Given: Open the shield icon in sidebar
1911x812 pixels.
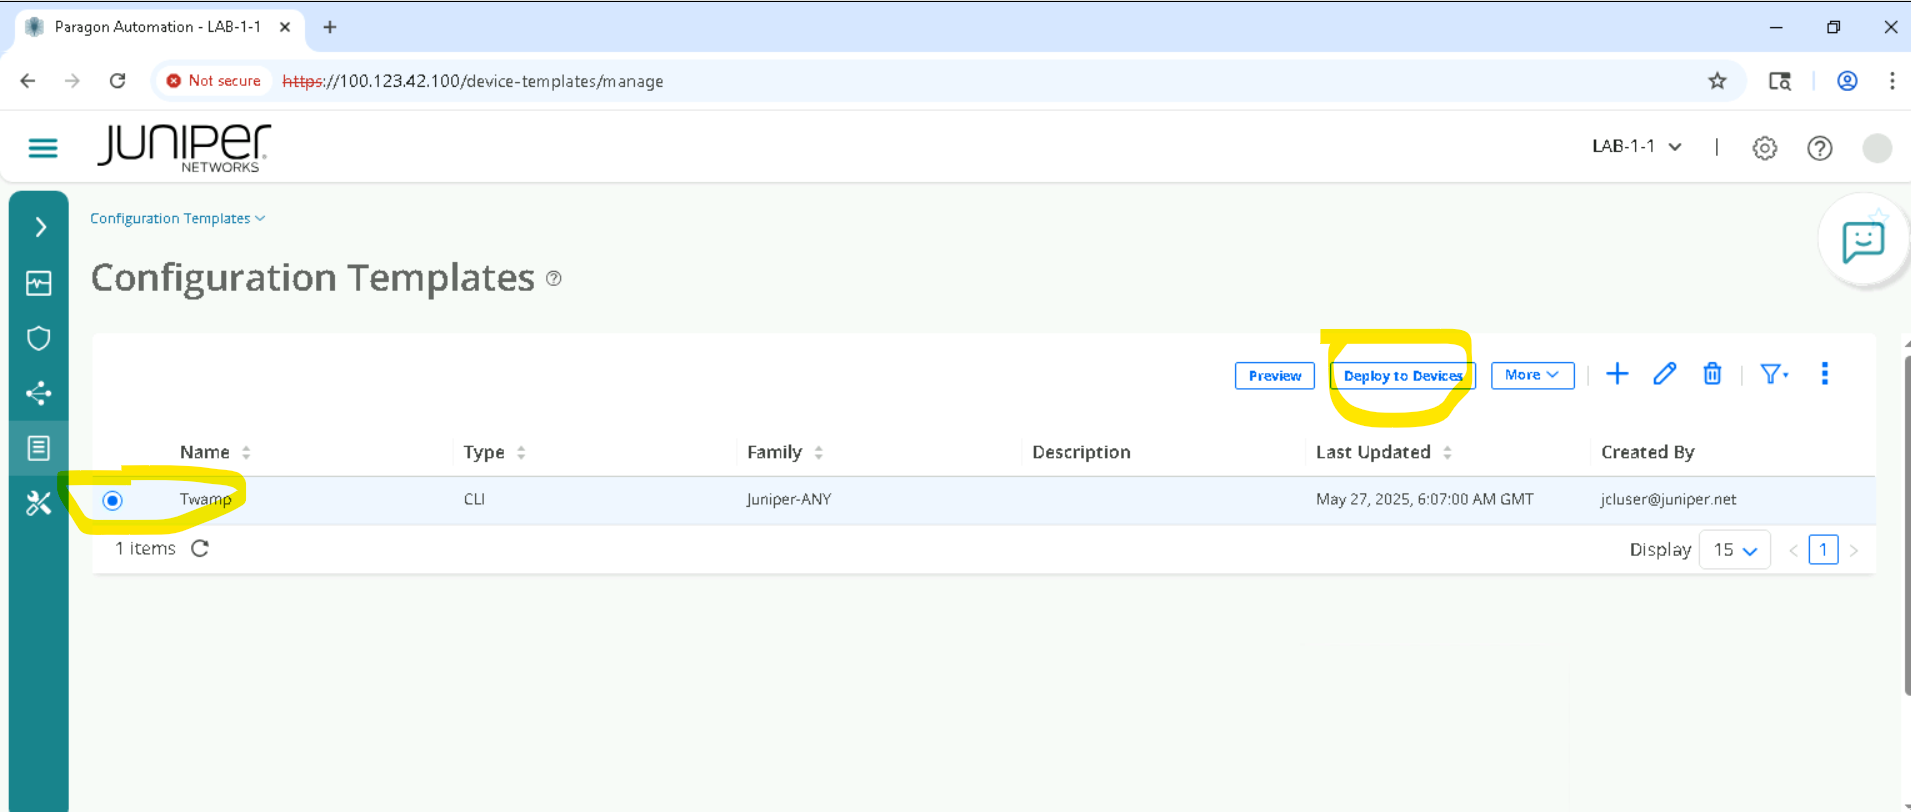Looking at the screenshot, I should pyautogui.click(x=39, y=338).
